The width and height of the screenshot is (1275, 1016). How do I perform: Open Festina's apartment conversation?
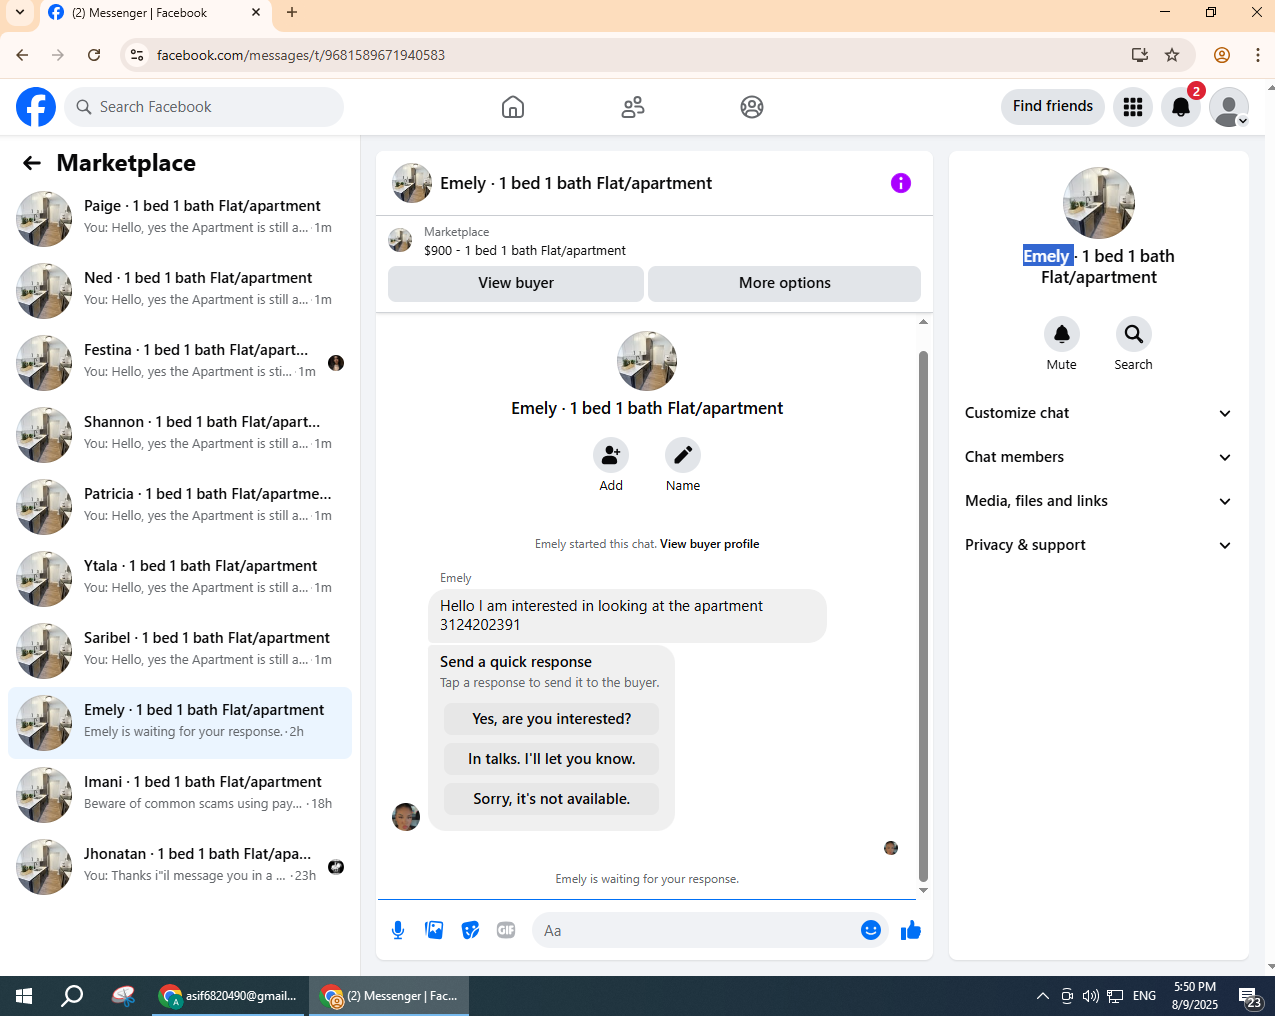point(180,363)
